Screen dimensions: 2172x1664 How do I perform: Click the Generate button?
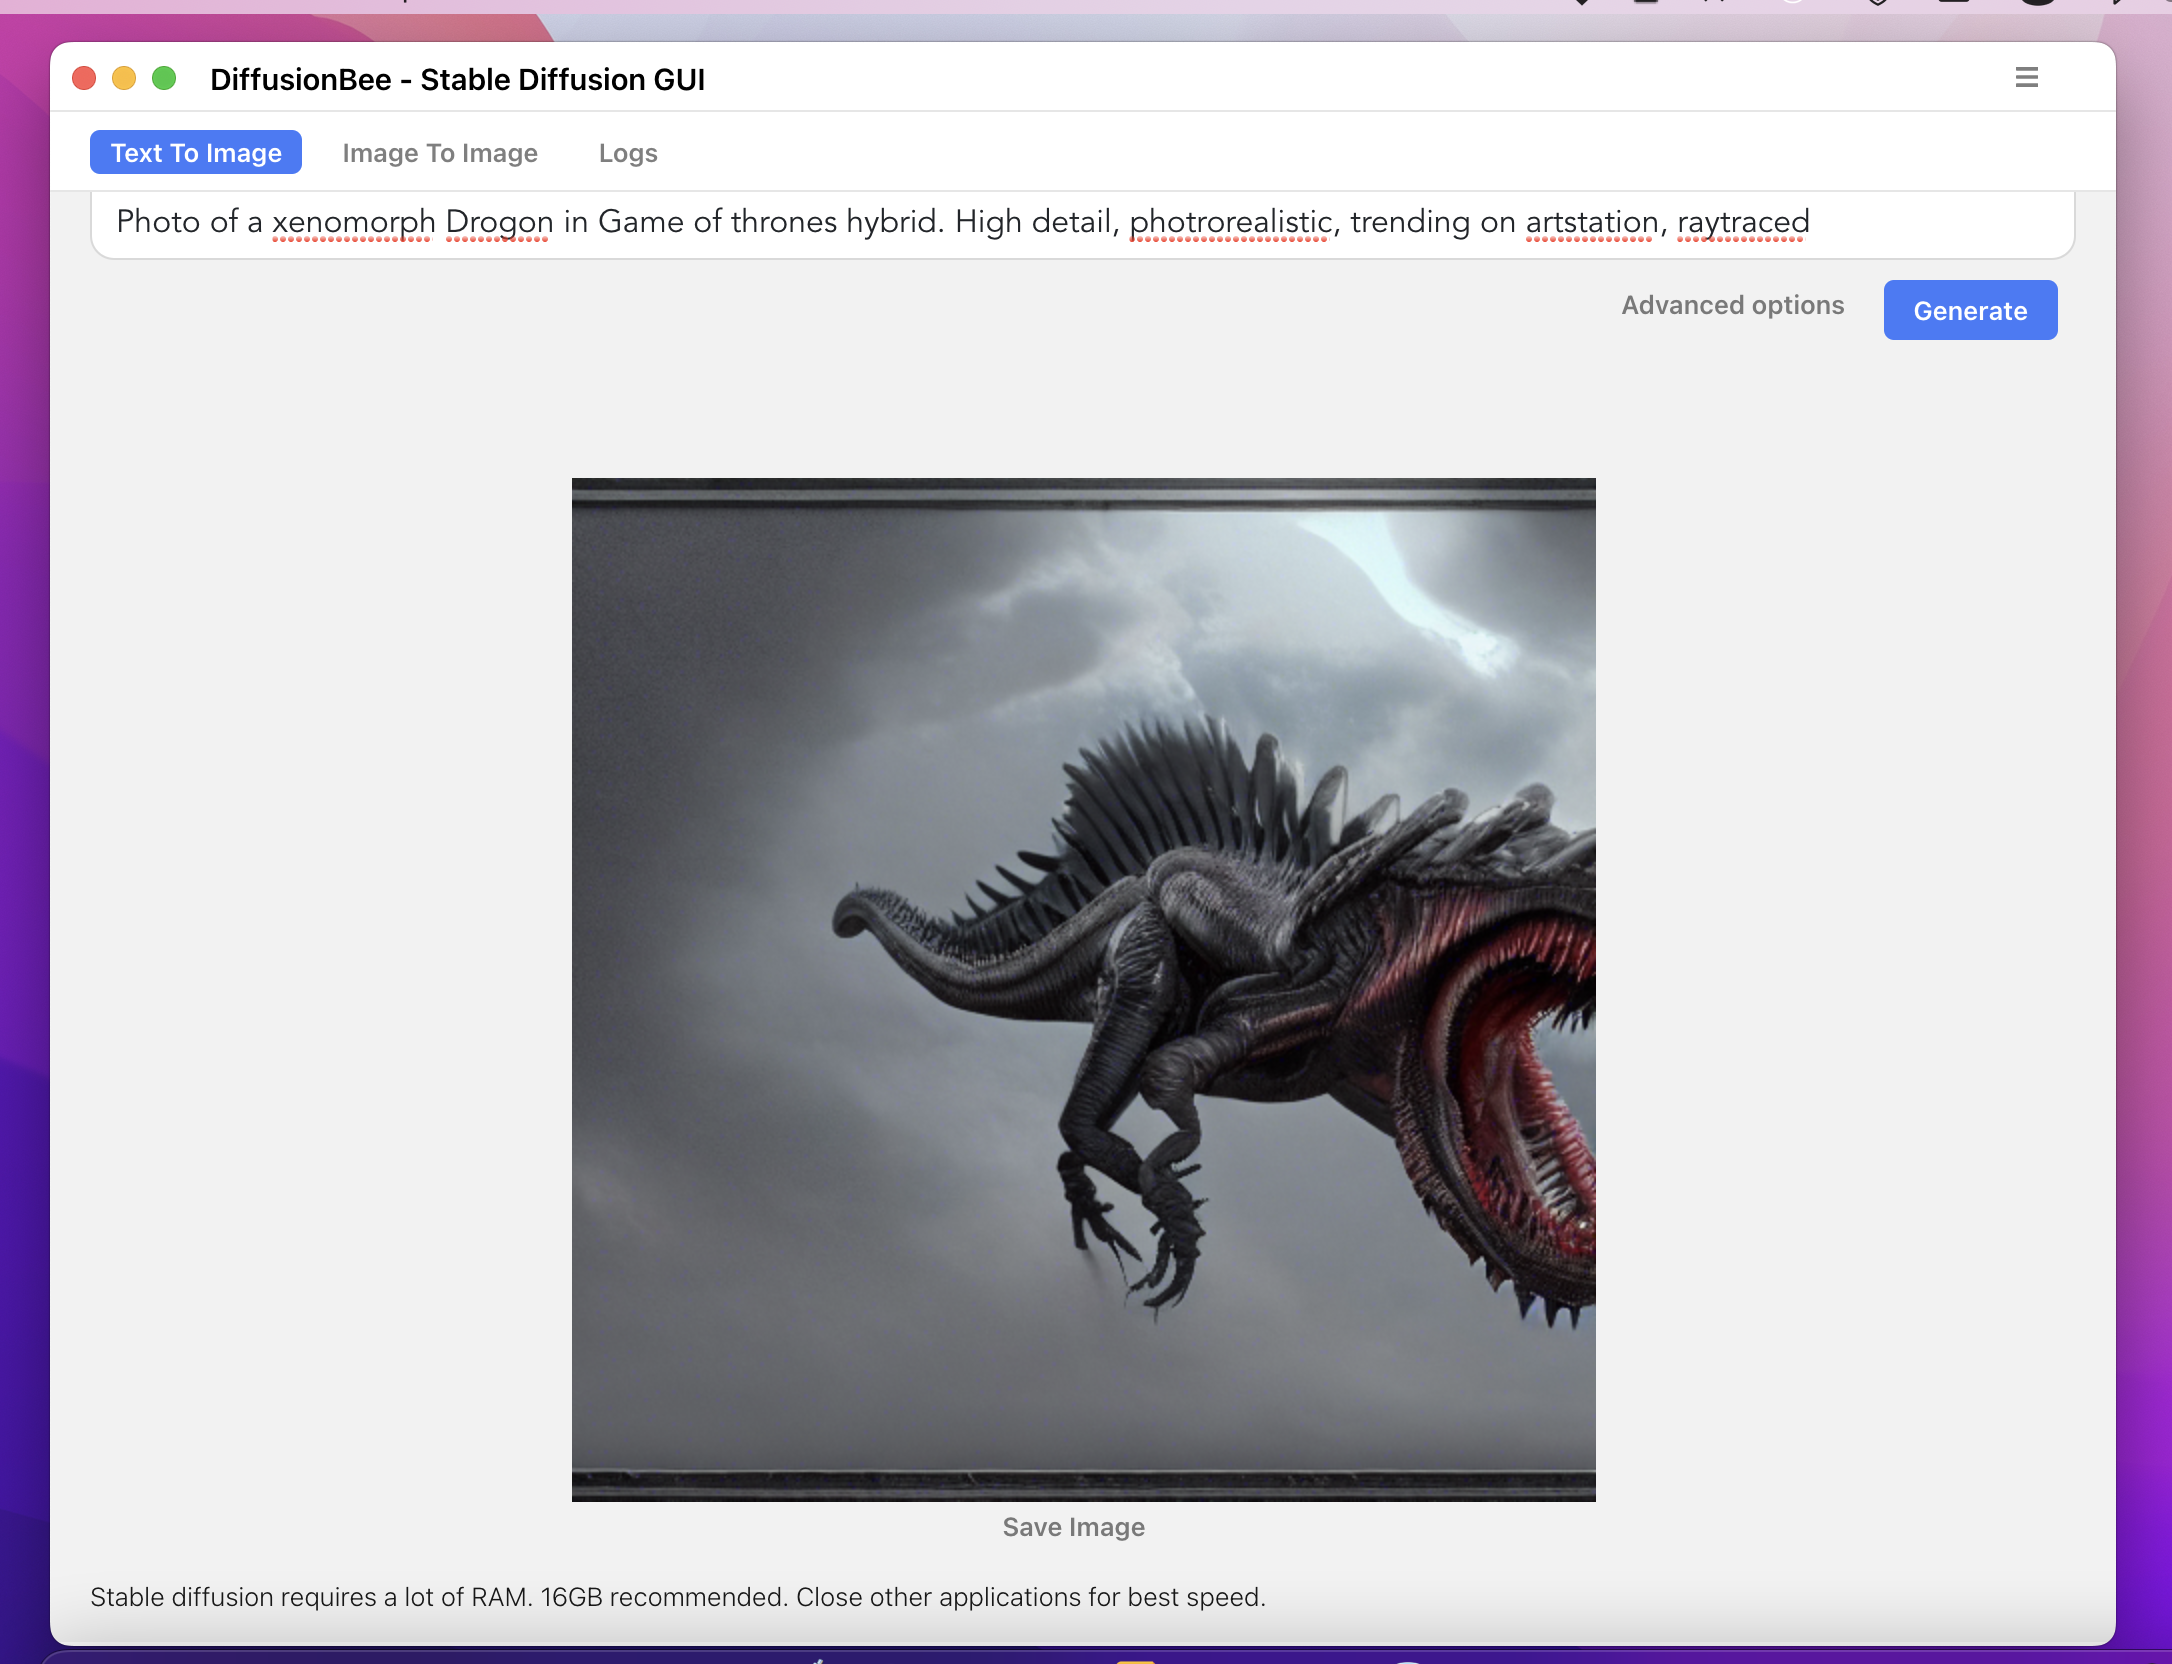[1969, 309]
